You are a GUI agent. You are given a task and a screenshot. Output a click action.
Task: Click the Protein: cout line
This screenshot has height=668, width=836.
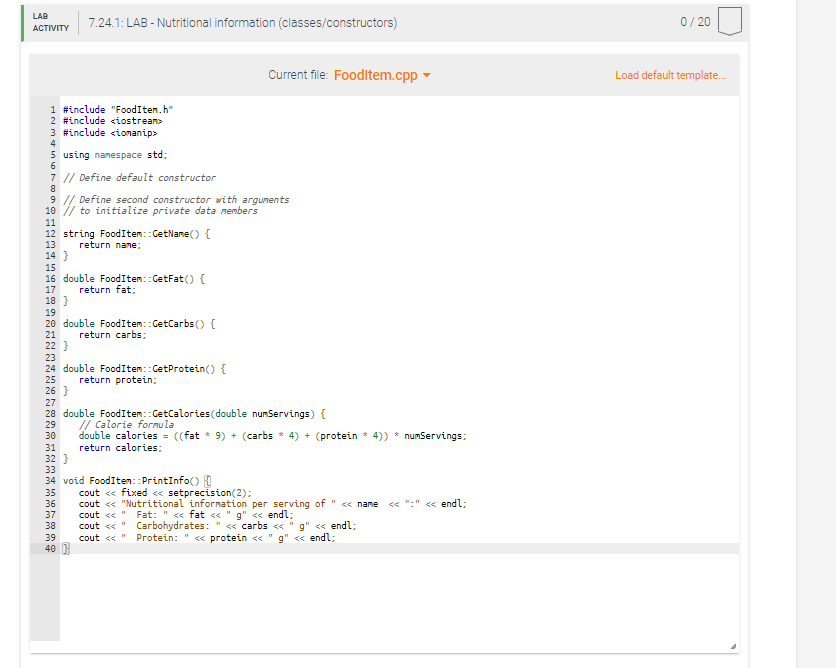point(207,538)
